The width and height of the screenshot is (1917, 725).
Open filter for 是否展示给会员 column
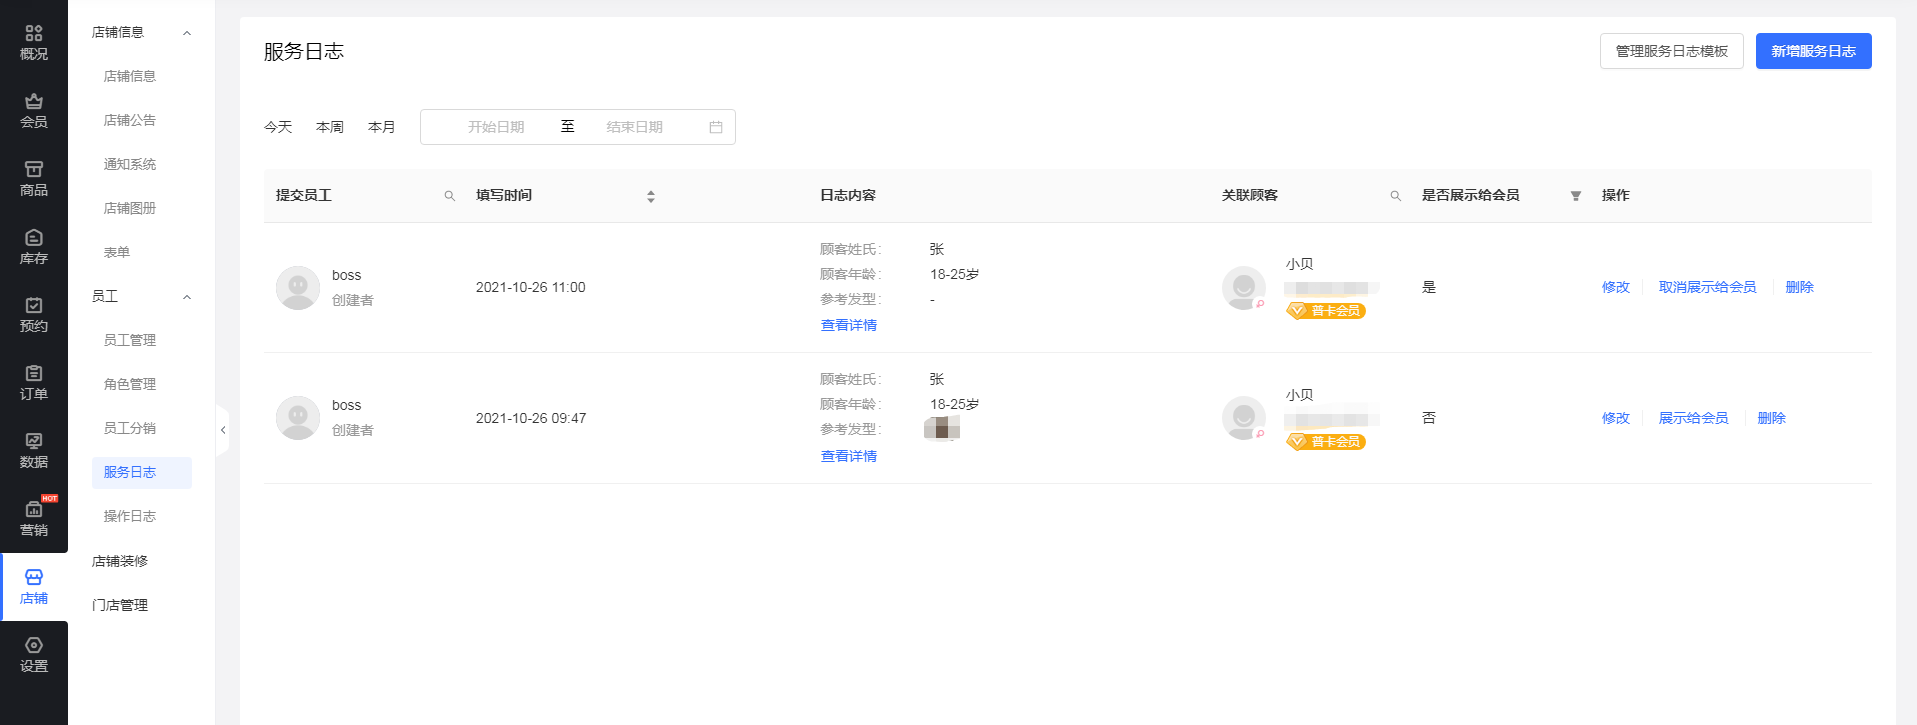point(1575,196)
